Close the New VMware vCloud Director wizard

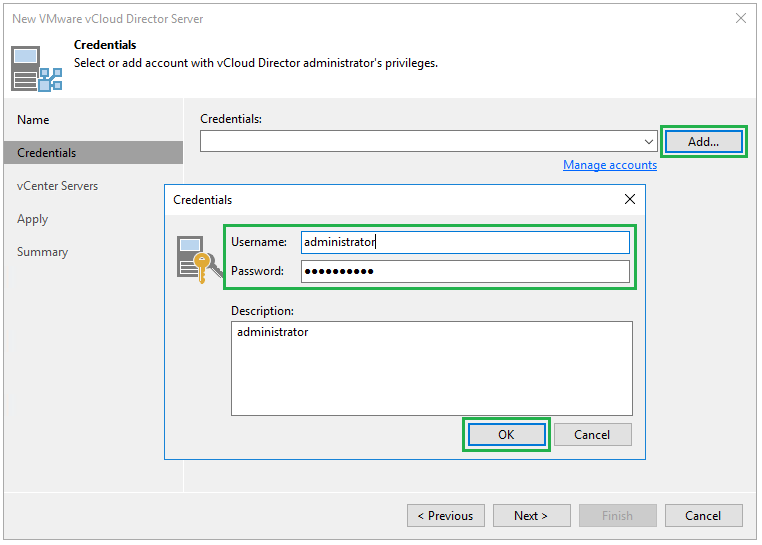tap(741, 18)
